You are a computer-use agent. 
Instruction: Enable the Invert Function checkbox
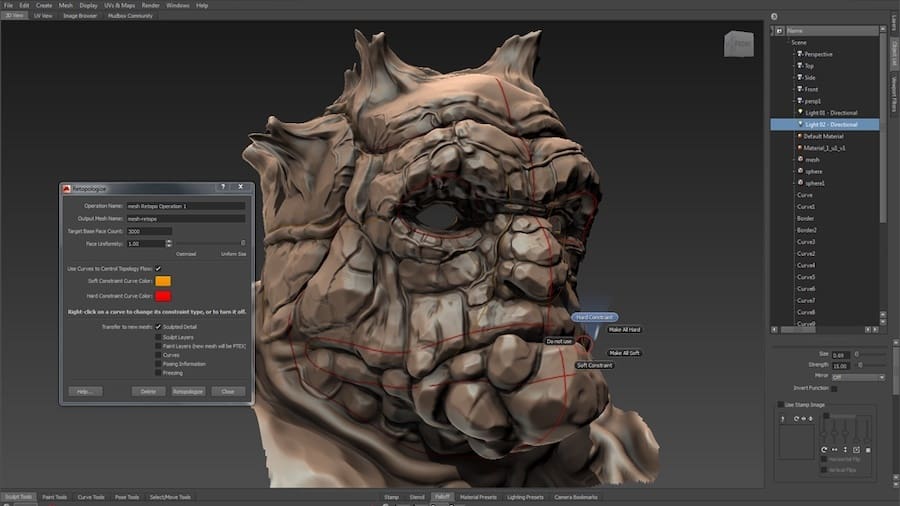(x=834, y=388)
